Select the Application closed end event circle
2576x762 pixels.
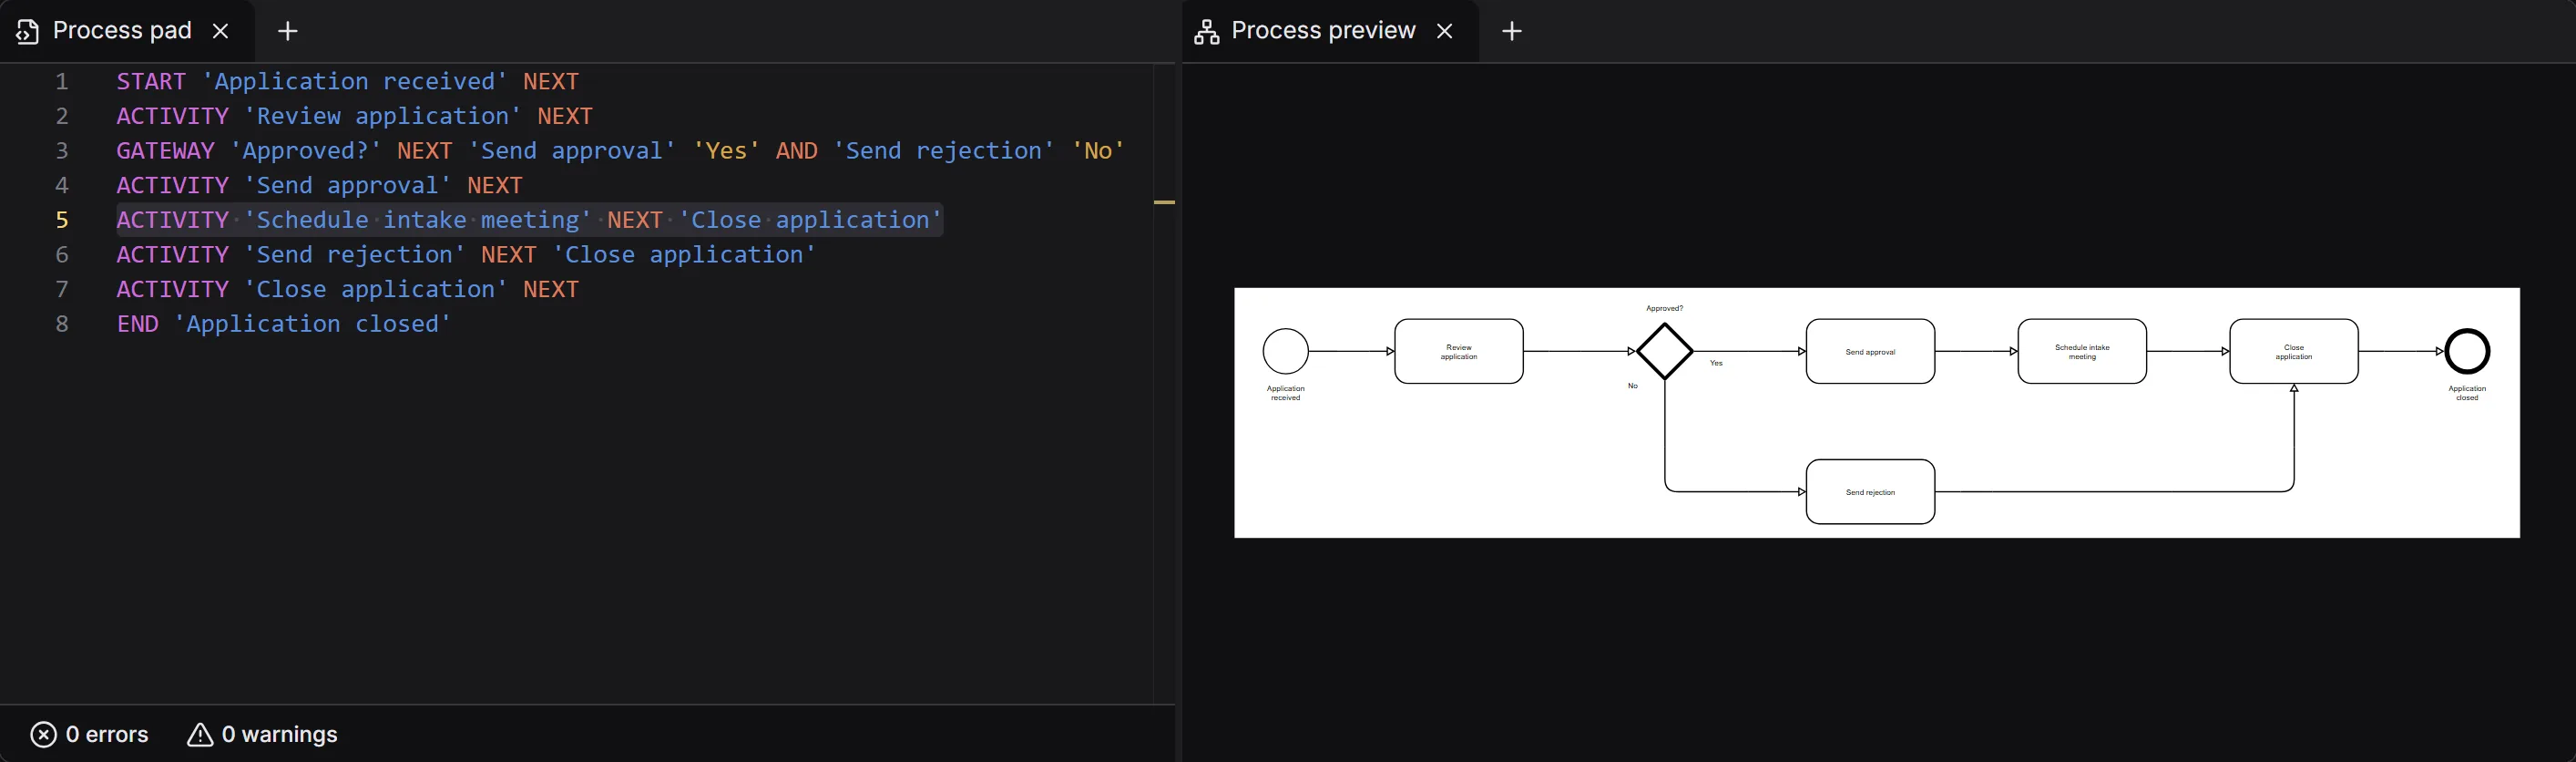click(x=2467, y=351)
